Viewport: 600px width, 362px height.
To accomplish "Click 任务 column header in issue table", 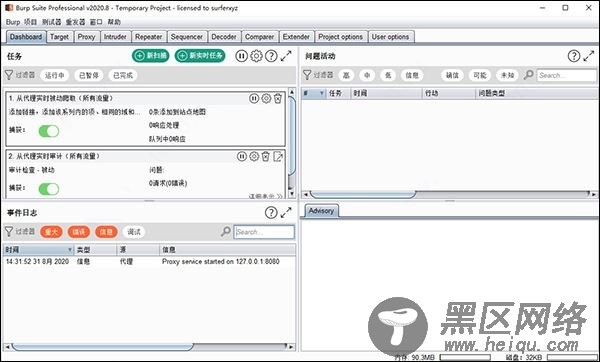I will click(x=338, y=93).
